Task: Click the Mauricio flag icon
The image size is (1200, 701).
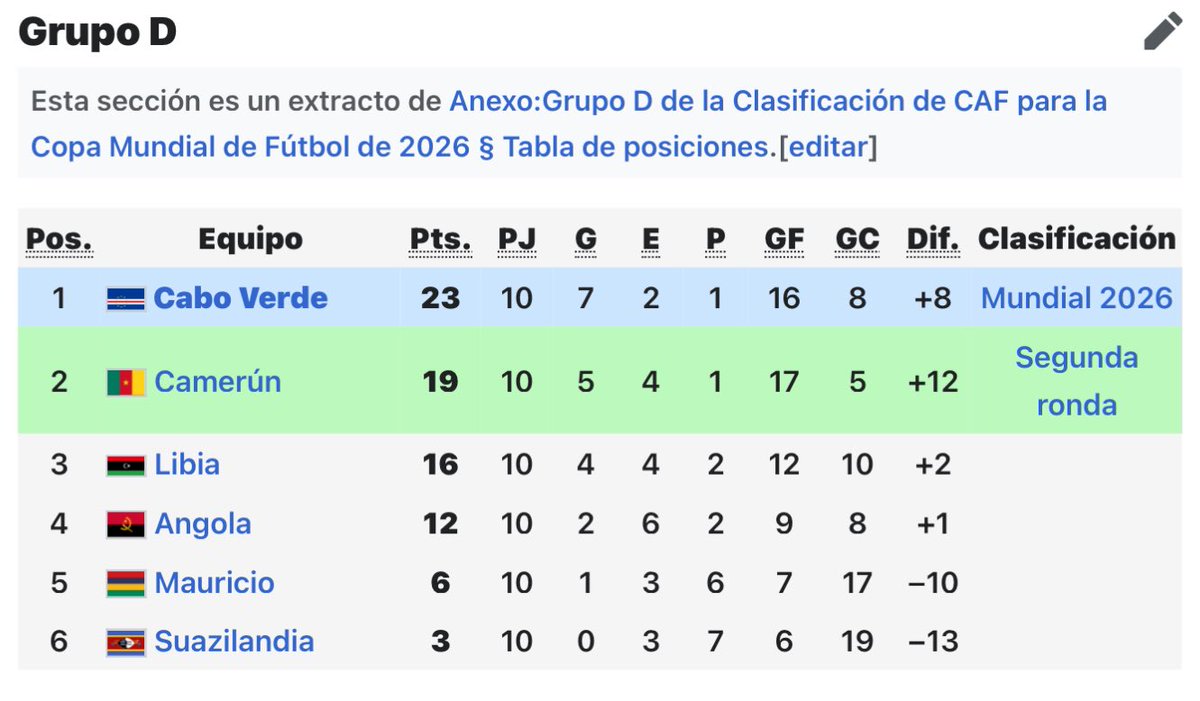Action: (x=126, y=583)
